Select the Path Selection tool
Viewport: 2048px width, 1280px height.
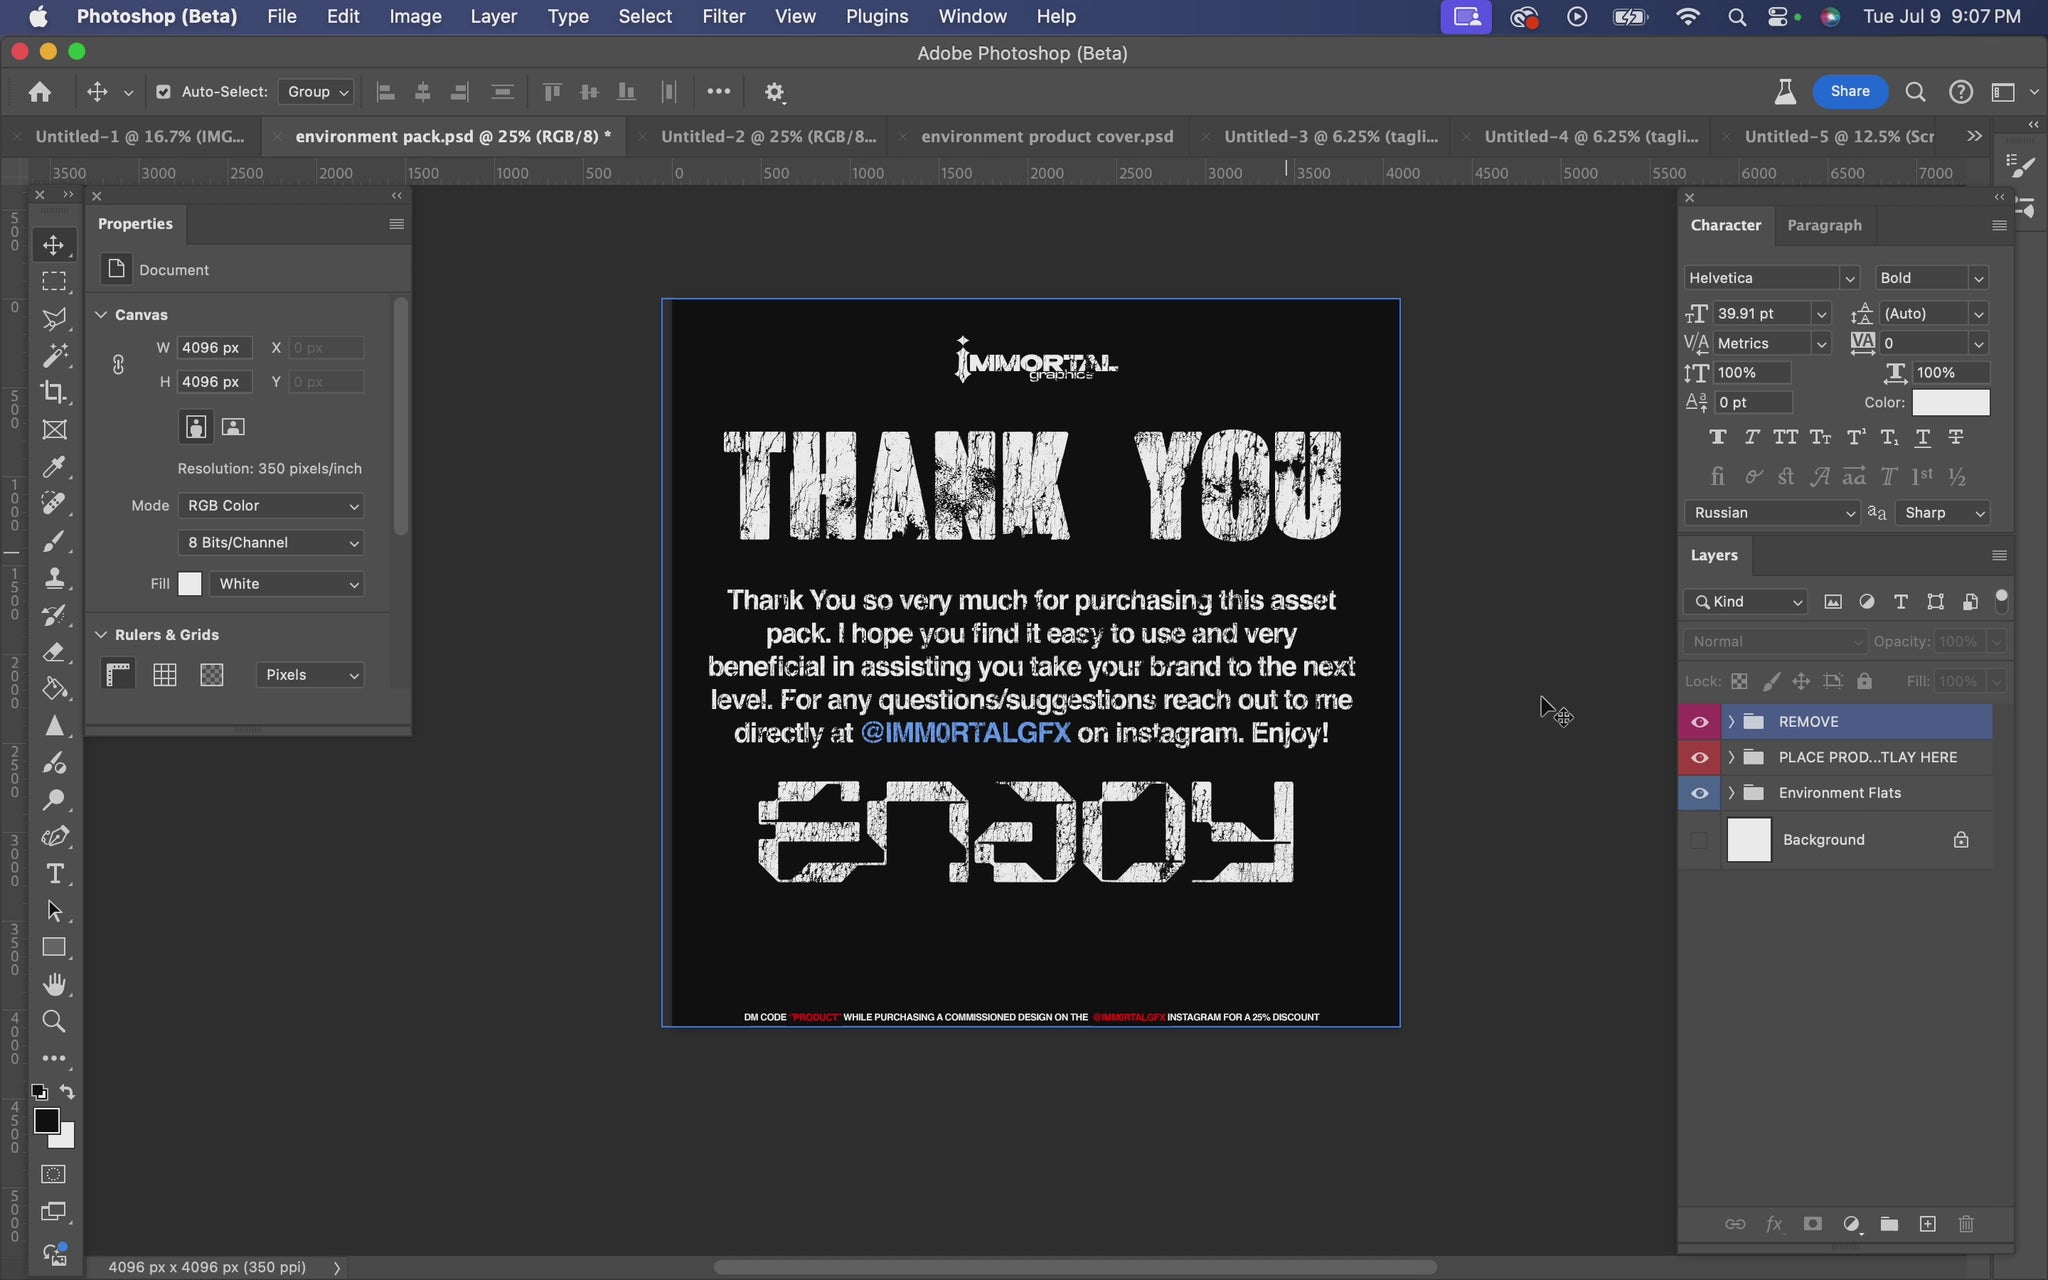(x=54, y=911)
